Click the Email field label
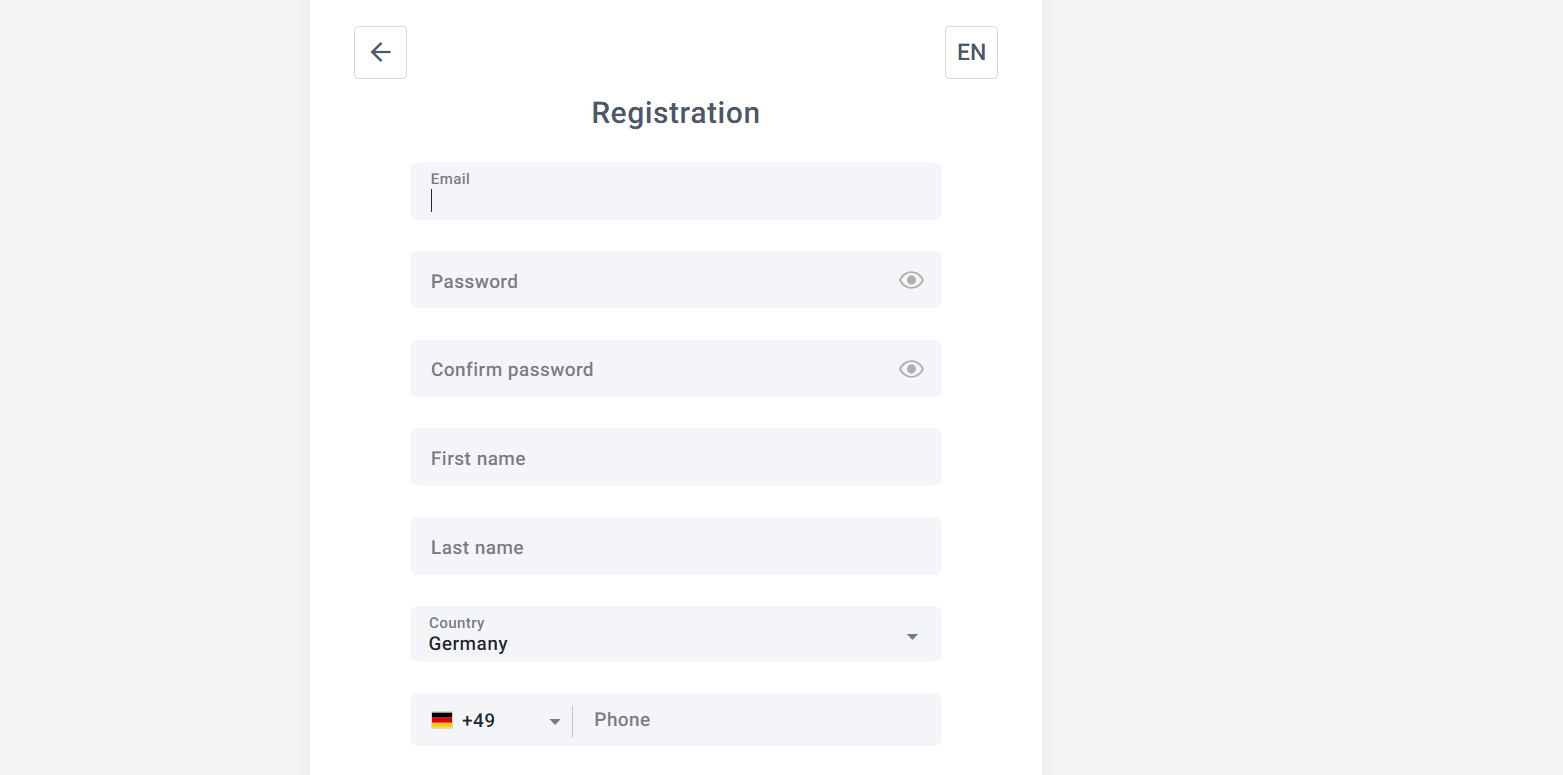This screenshot has width=1563, height=775. [x=450, y=179]
